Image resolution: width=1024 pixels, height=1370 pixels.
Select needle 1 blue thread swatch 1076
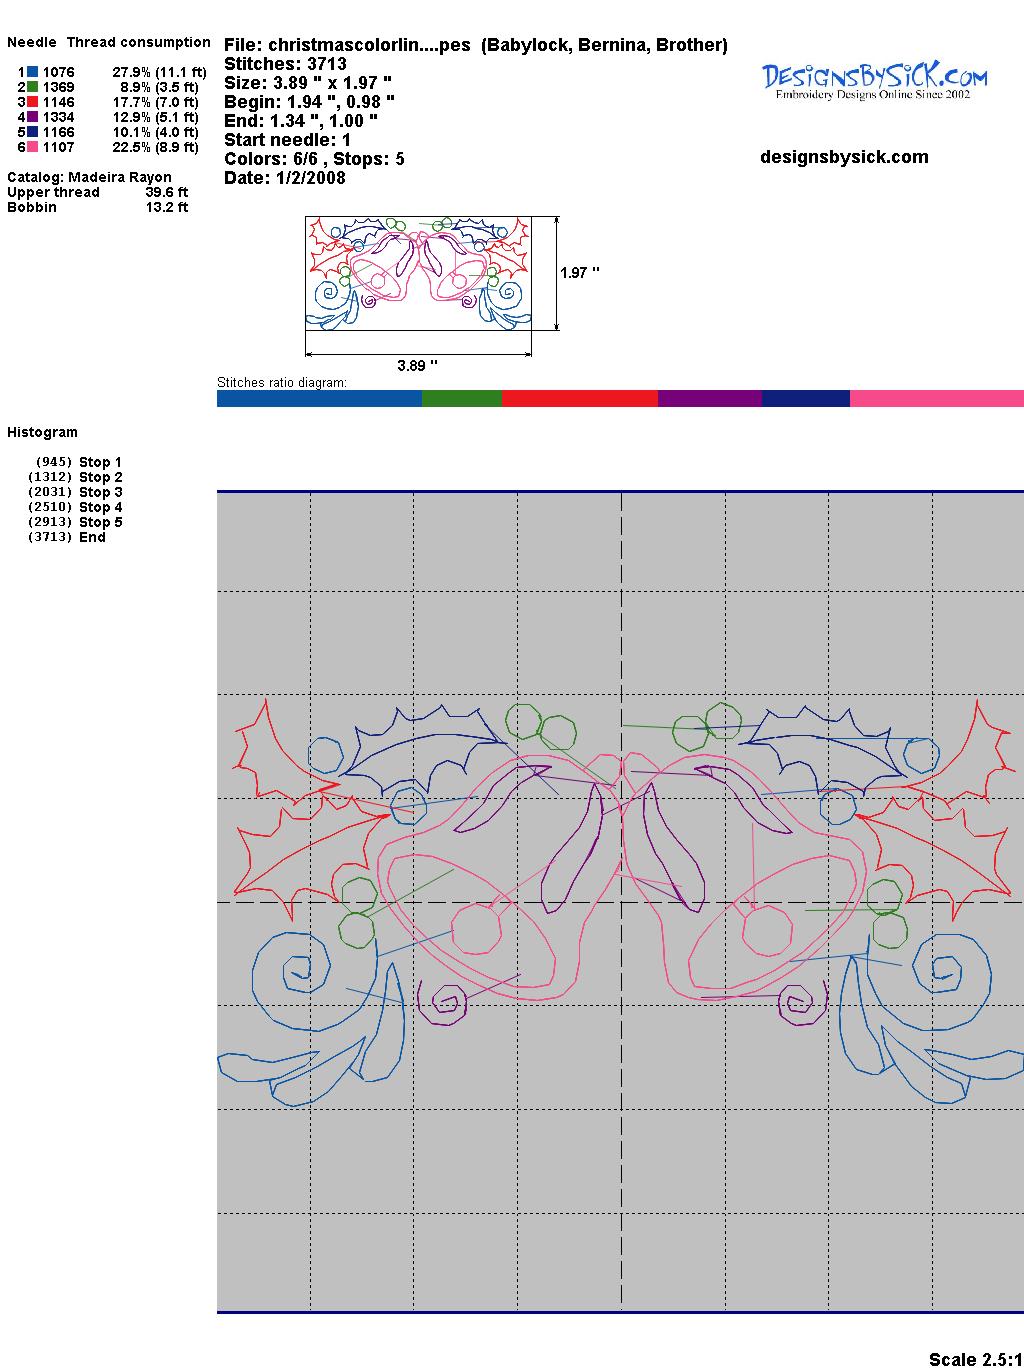click(x=33, y=72)
